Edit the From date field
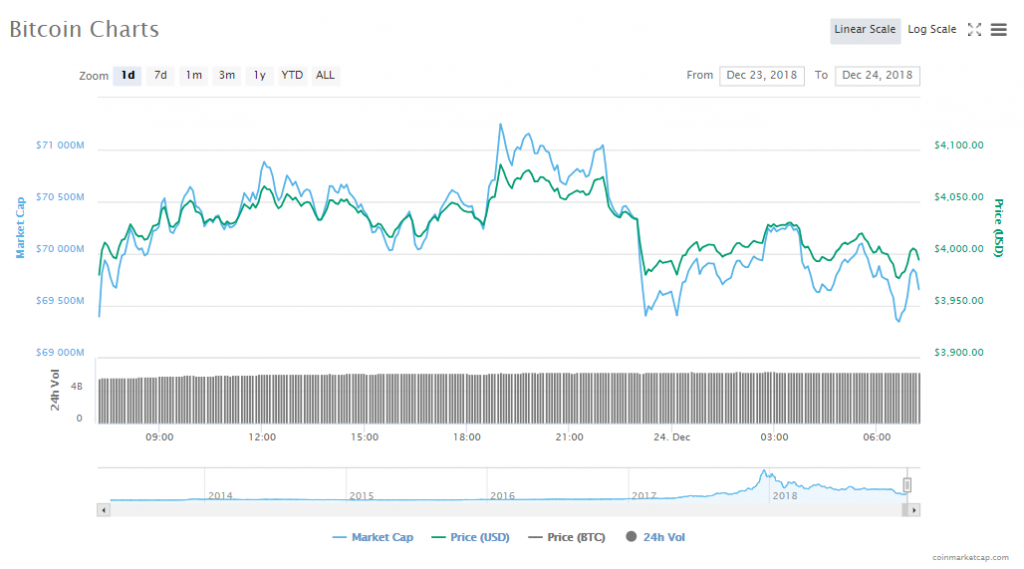Screen dimensions: 1024x569 tap(761, 76)
